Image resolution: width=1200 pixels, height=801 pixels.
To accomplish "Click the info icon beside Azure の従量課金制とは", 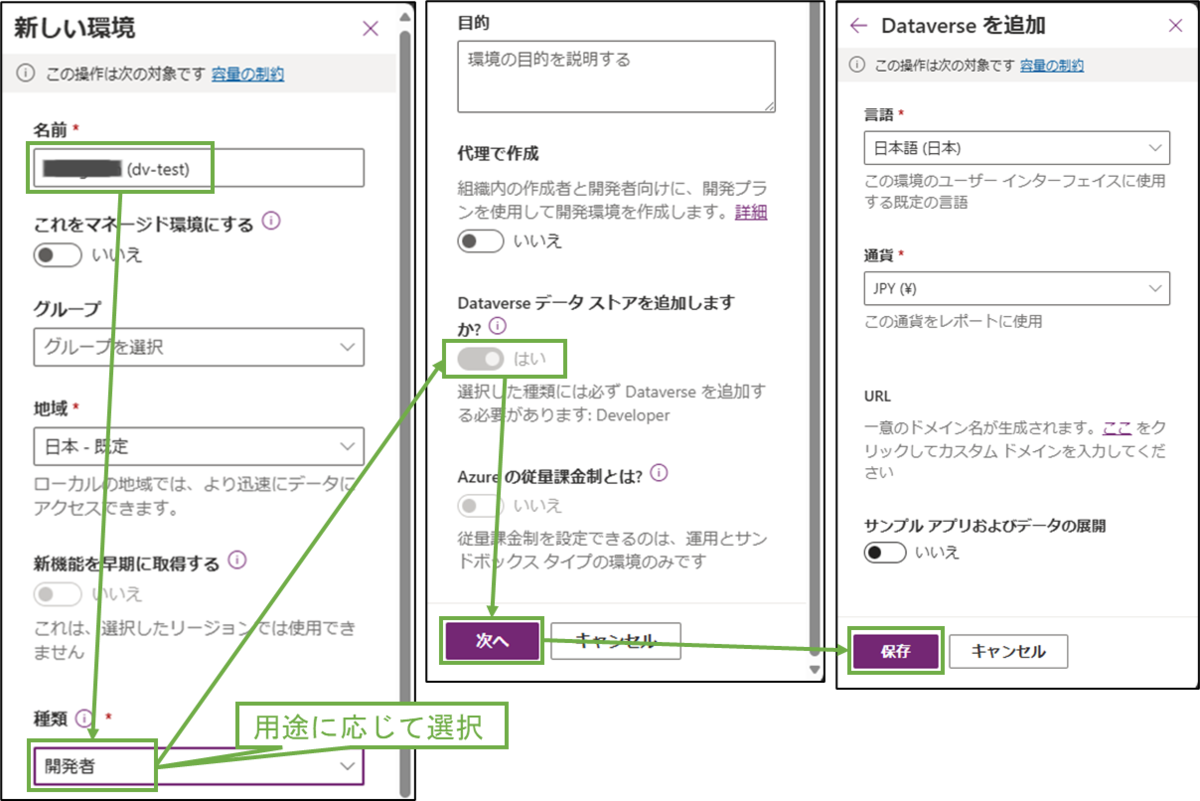I will point(657,473).
